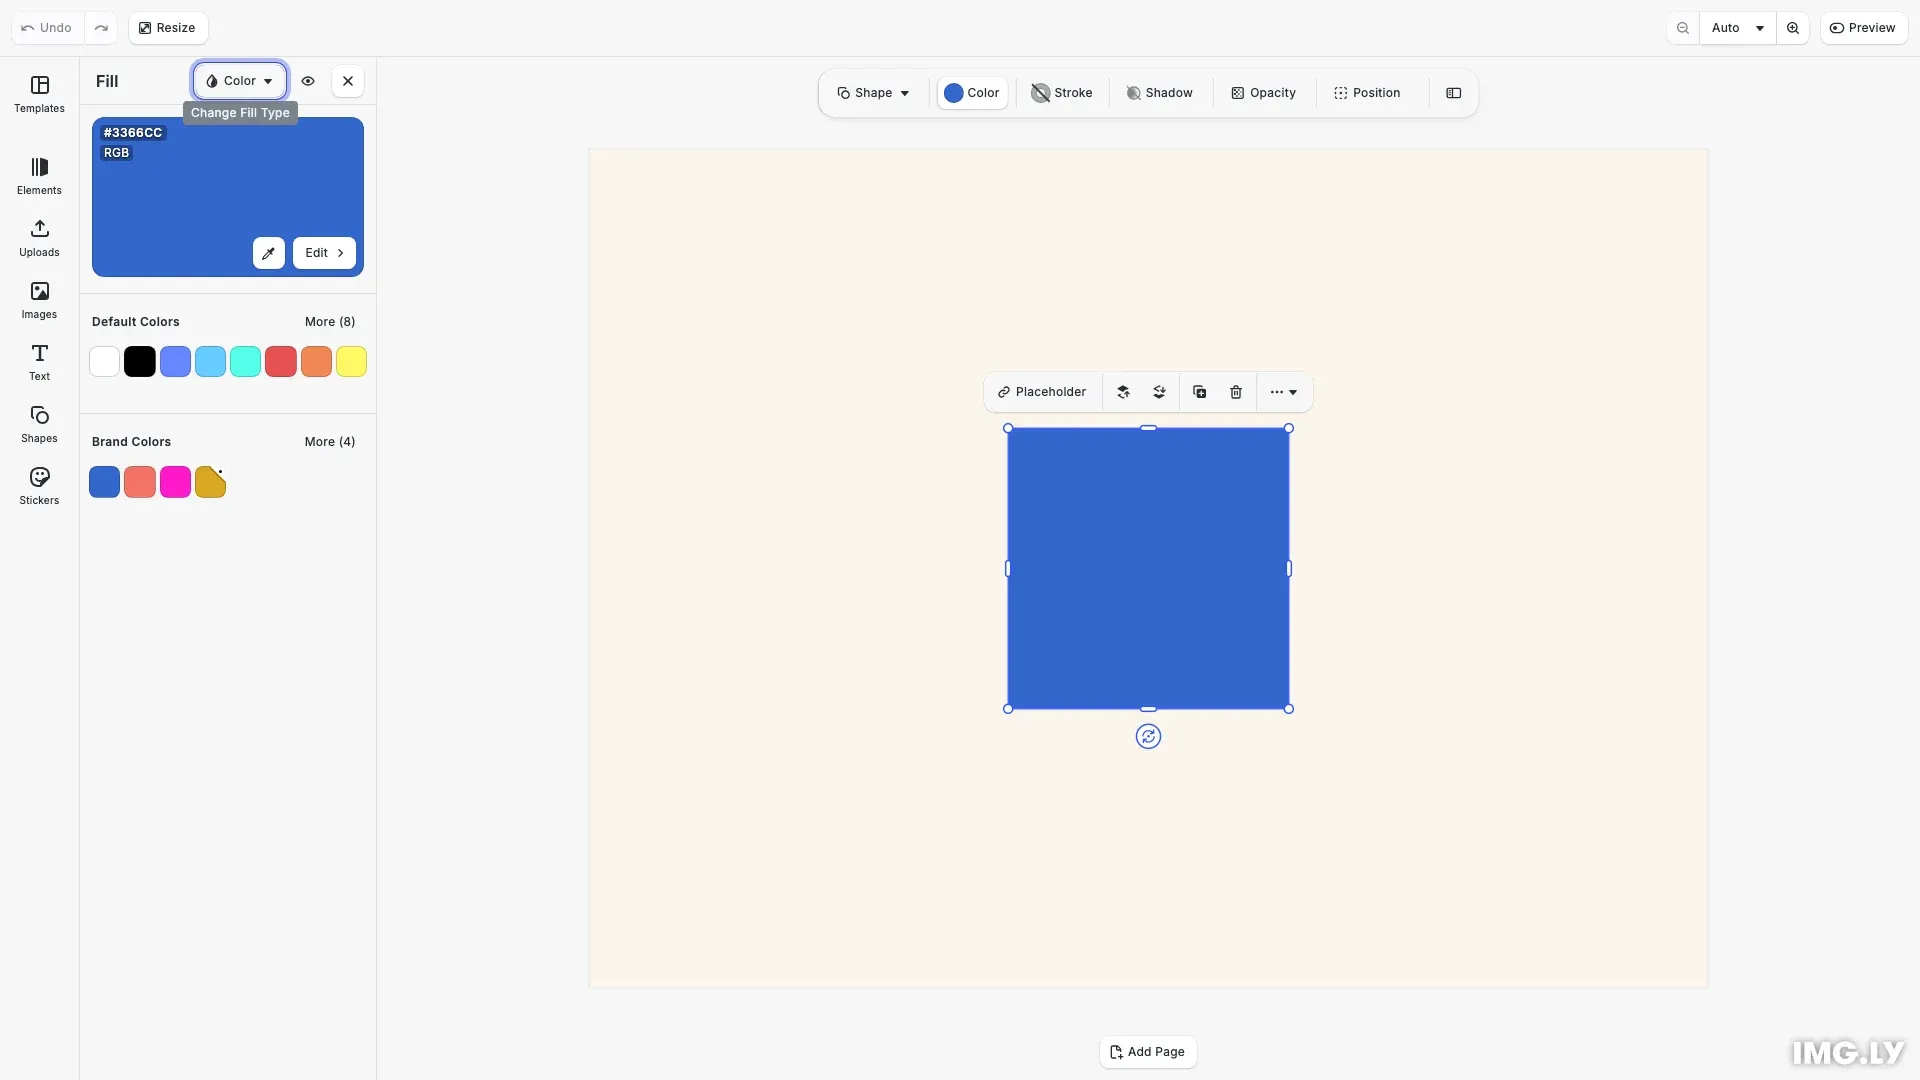1920x1080 pixels.
Task: Open the Templates panel
Action: tap(39, 95)
